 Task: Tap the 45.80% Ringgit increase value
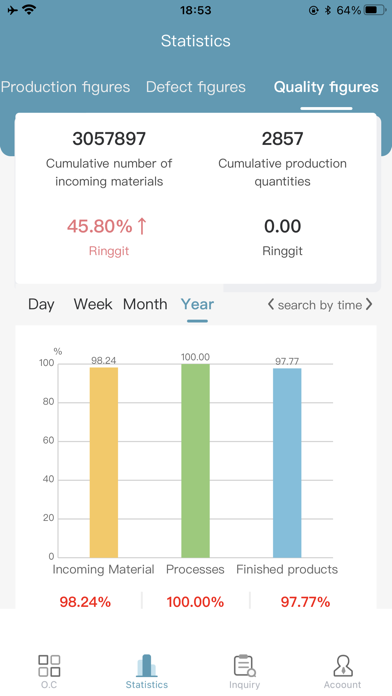tap(107, 226)
